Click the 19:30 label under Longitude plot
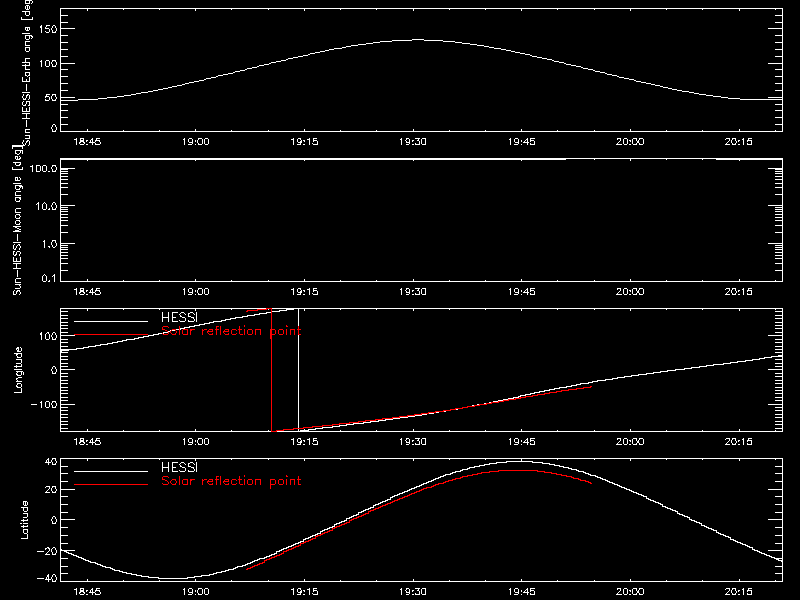This screenshot has width=800, height=600. (x=413, y=442)
